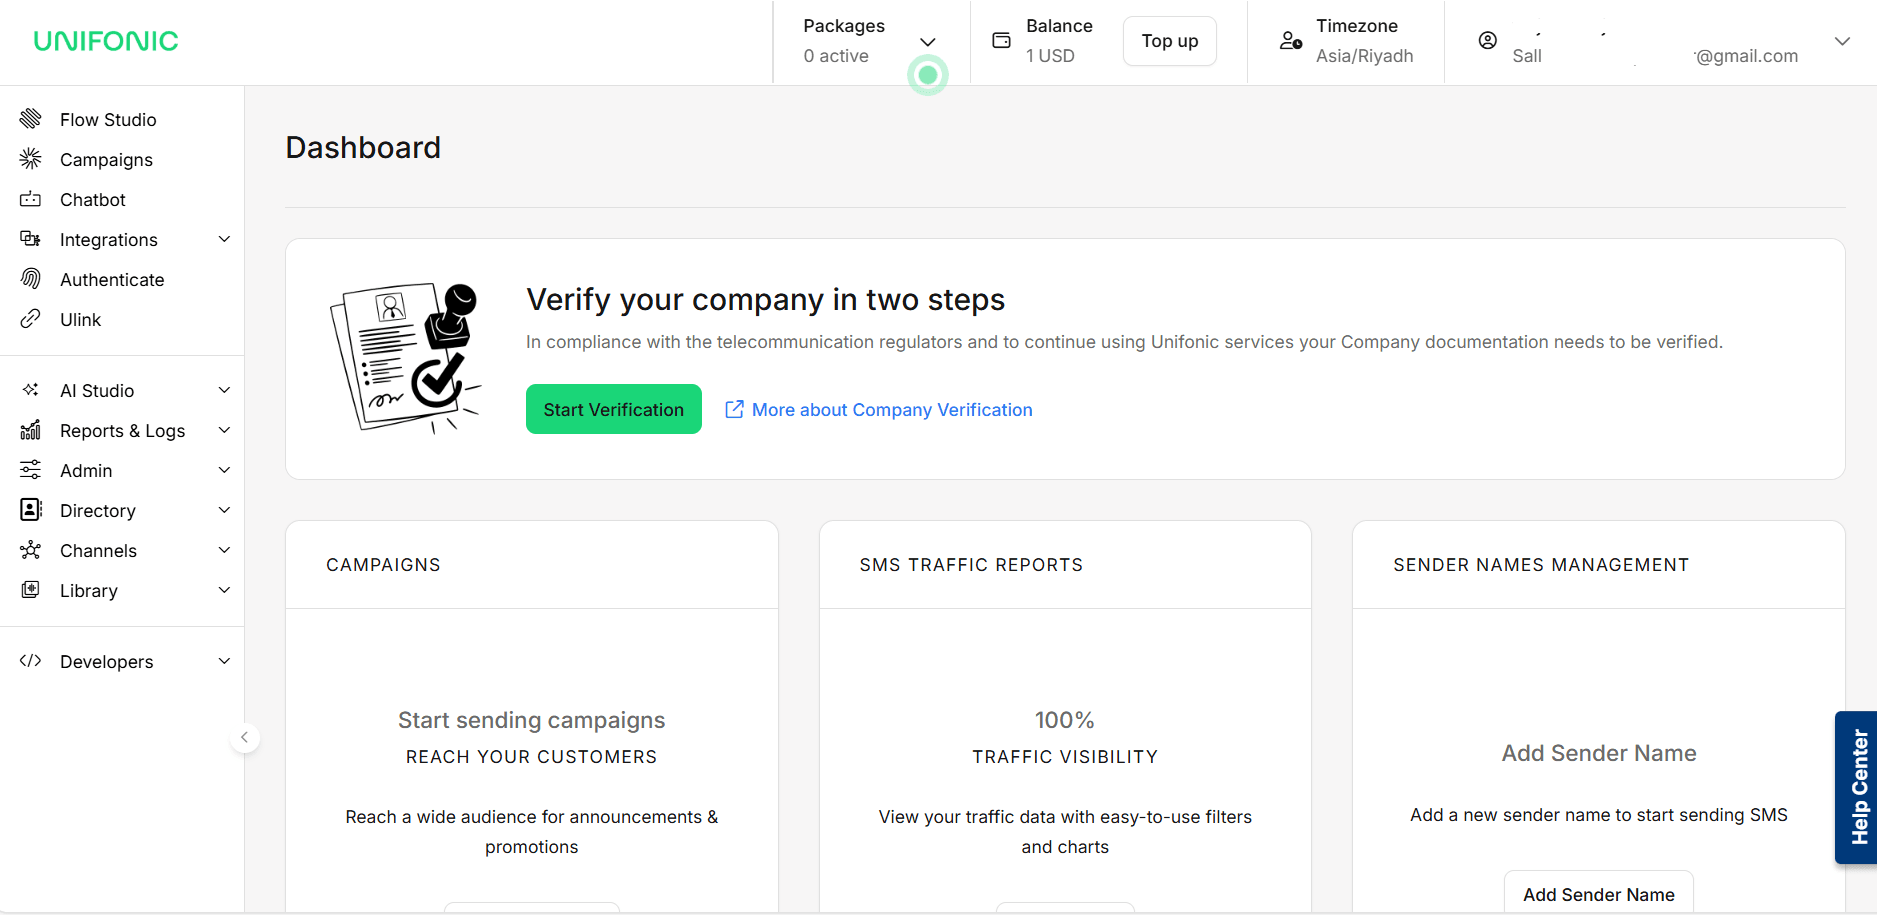Image resolution: width=1877 pixels, height=915 pixels.
Task: Click the wallet icon beside Balance
Action: tap(1001, 41)
